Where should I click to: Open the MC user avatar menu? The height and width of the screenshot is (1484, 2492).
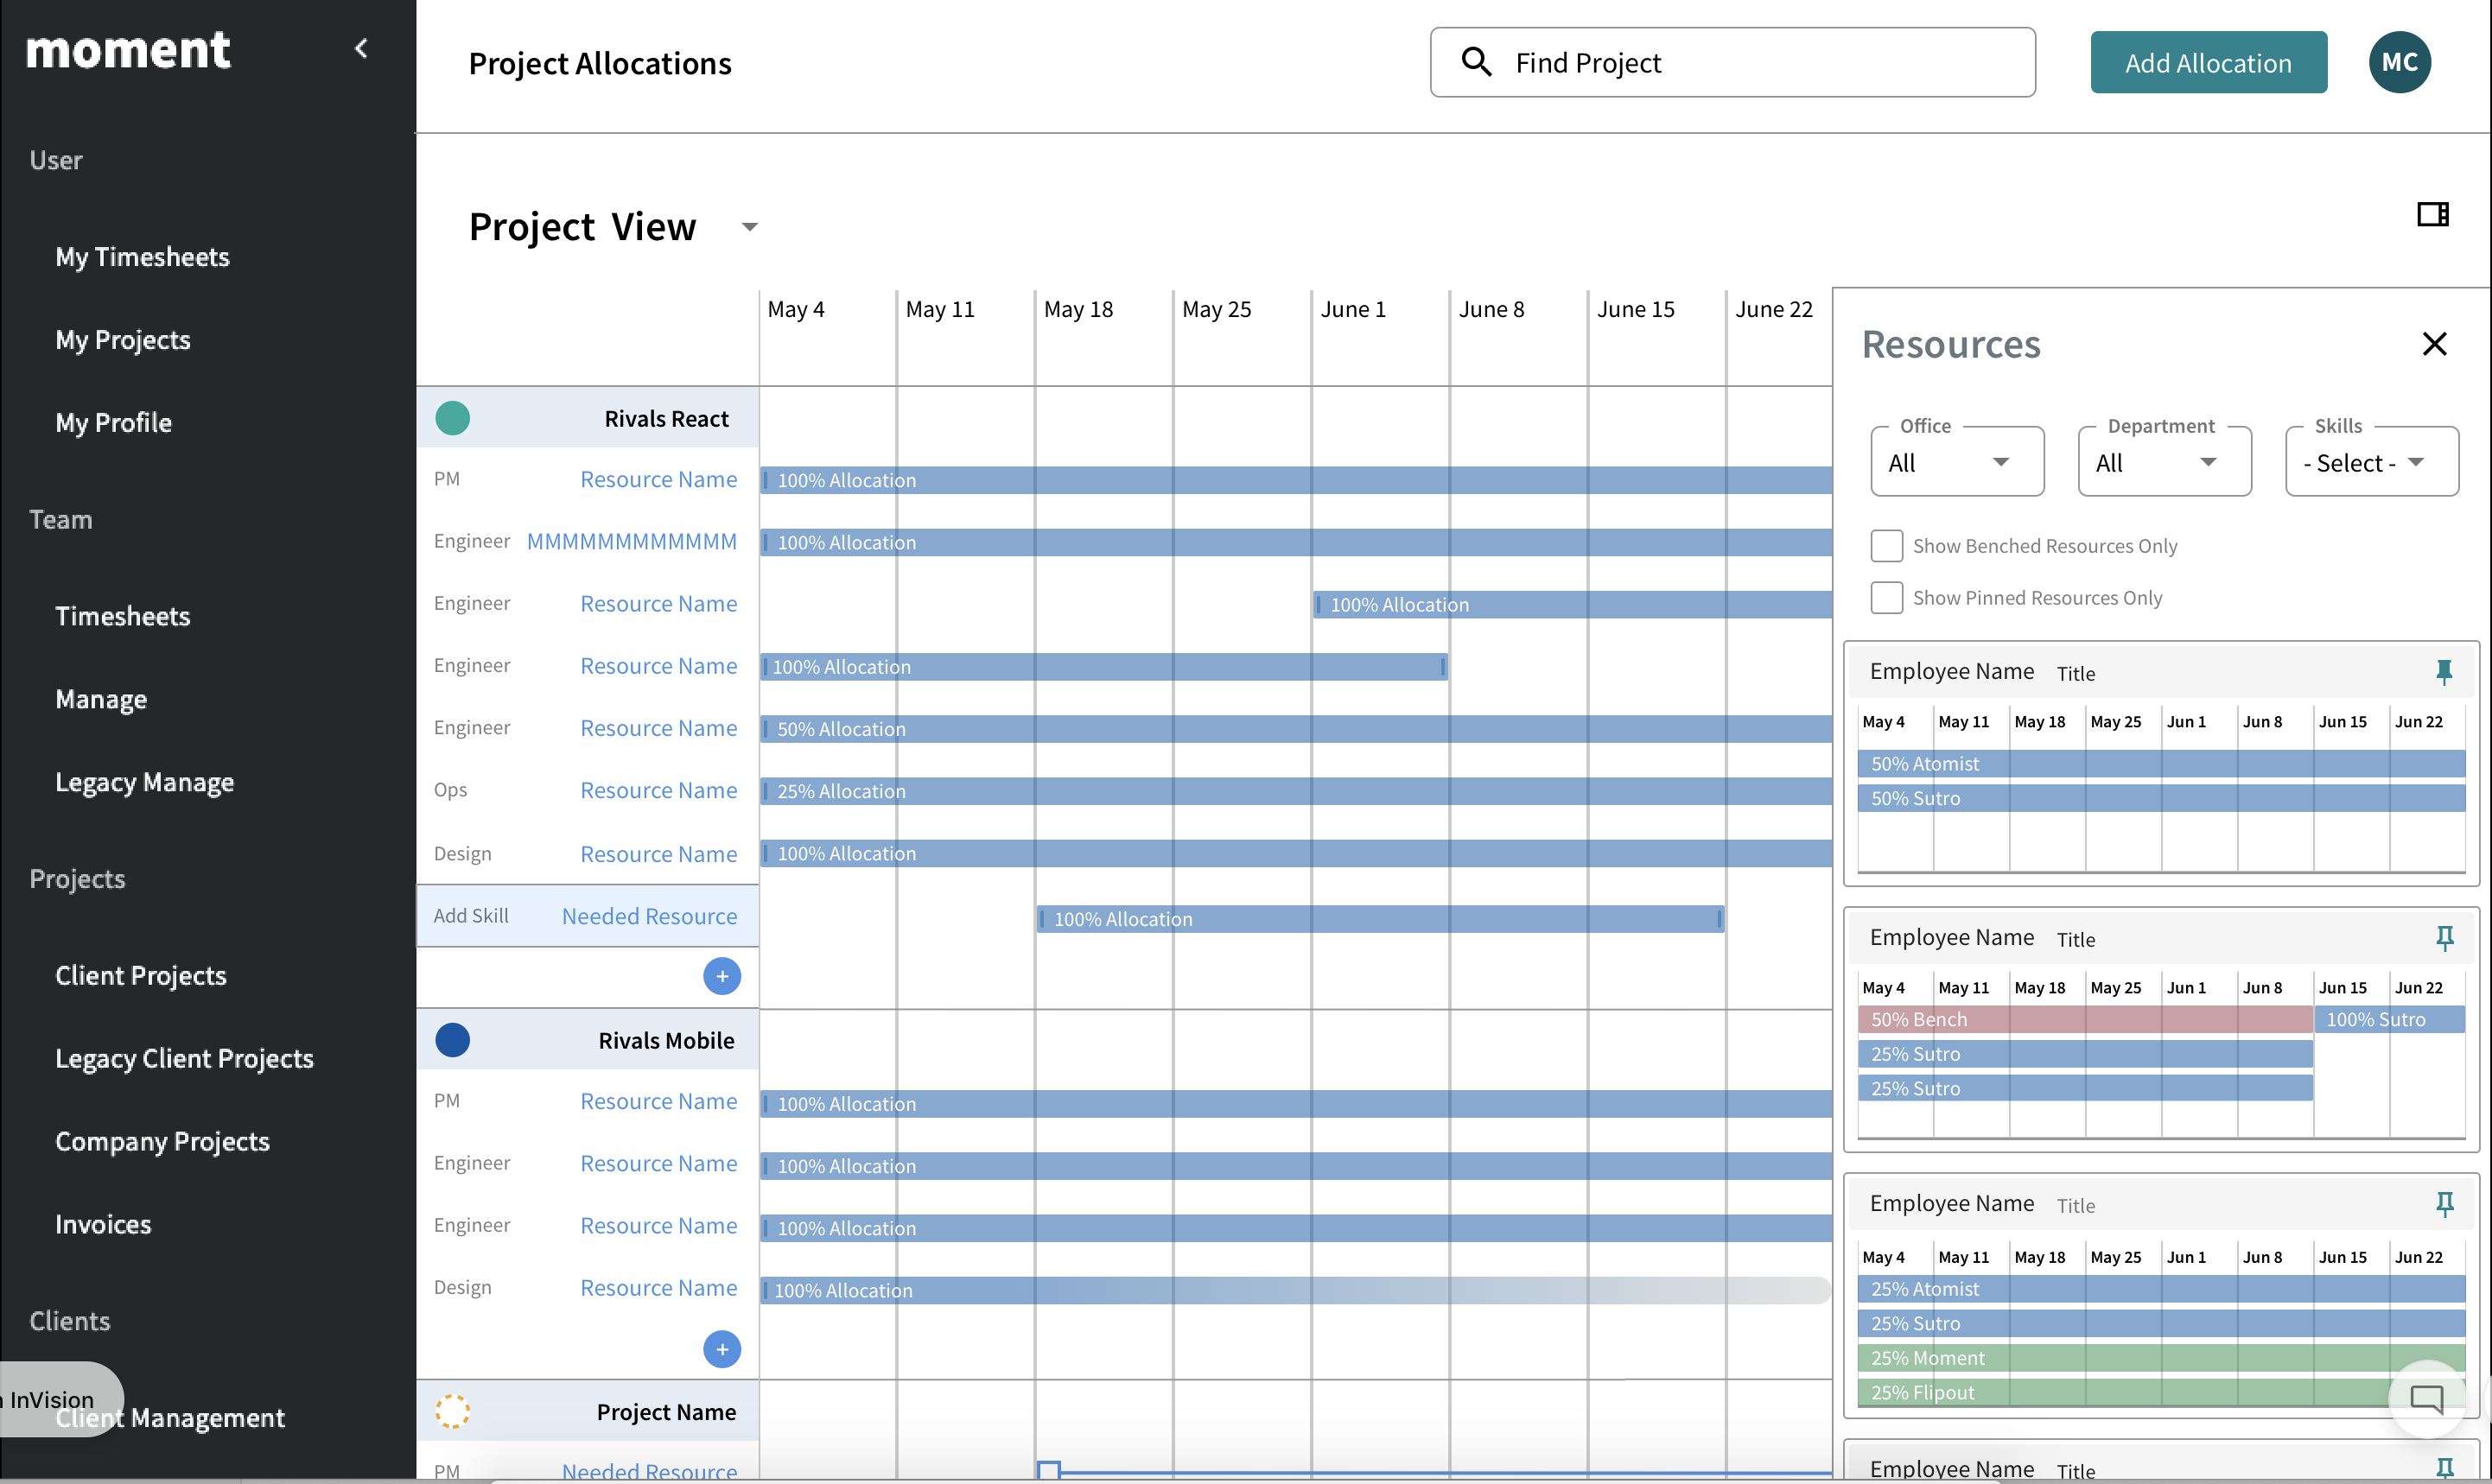[x=2399, y=62]
